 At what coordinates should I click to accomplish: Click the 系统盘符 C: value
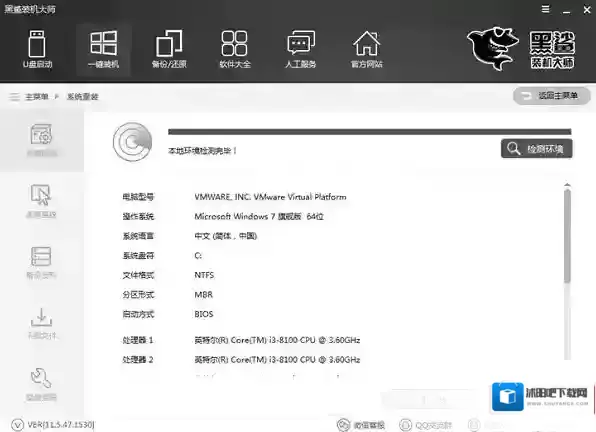point(198,256)
